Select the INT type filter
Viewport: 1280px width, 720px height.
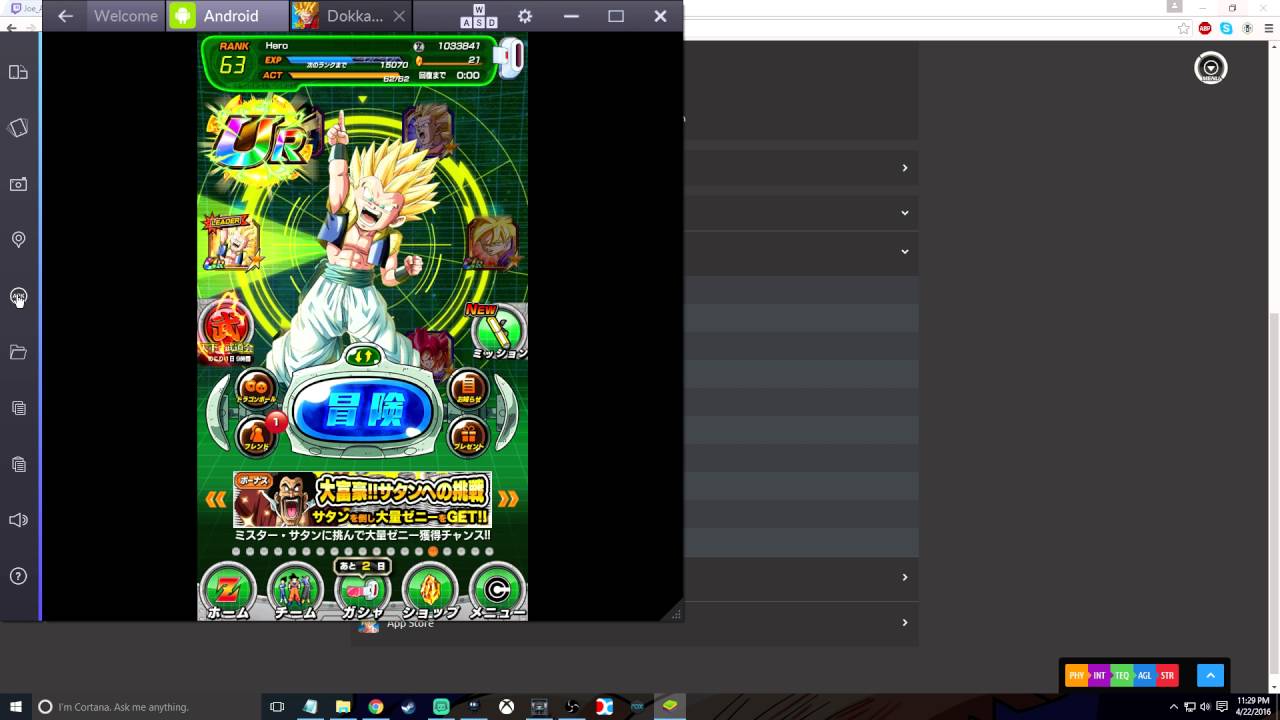click(1099, 676)
